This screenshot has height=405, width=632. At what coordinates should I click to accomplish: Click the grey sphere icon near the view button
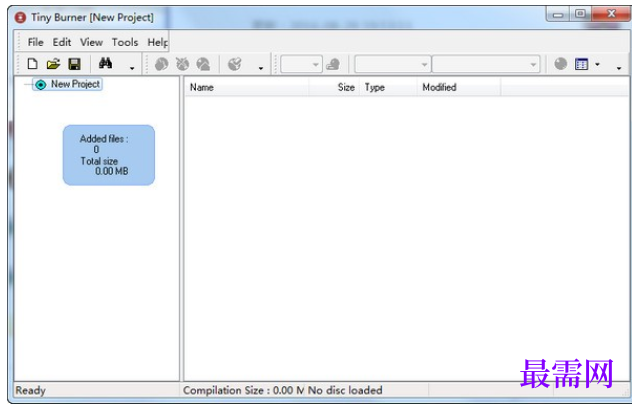(x=561, y=64)
